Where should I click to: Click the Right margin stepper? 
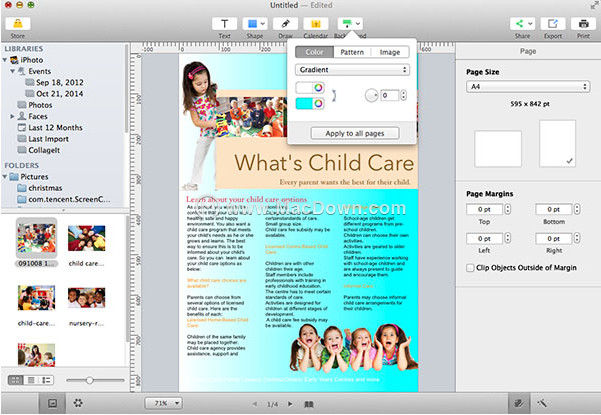coord(577,238)
